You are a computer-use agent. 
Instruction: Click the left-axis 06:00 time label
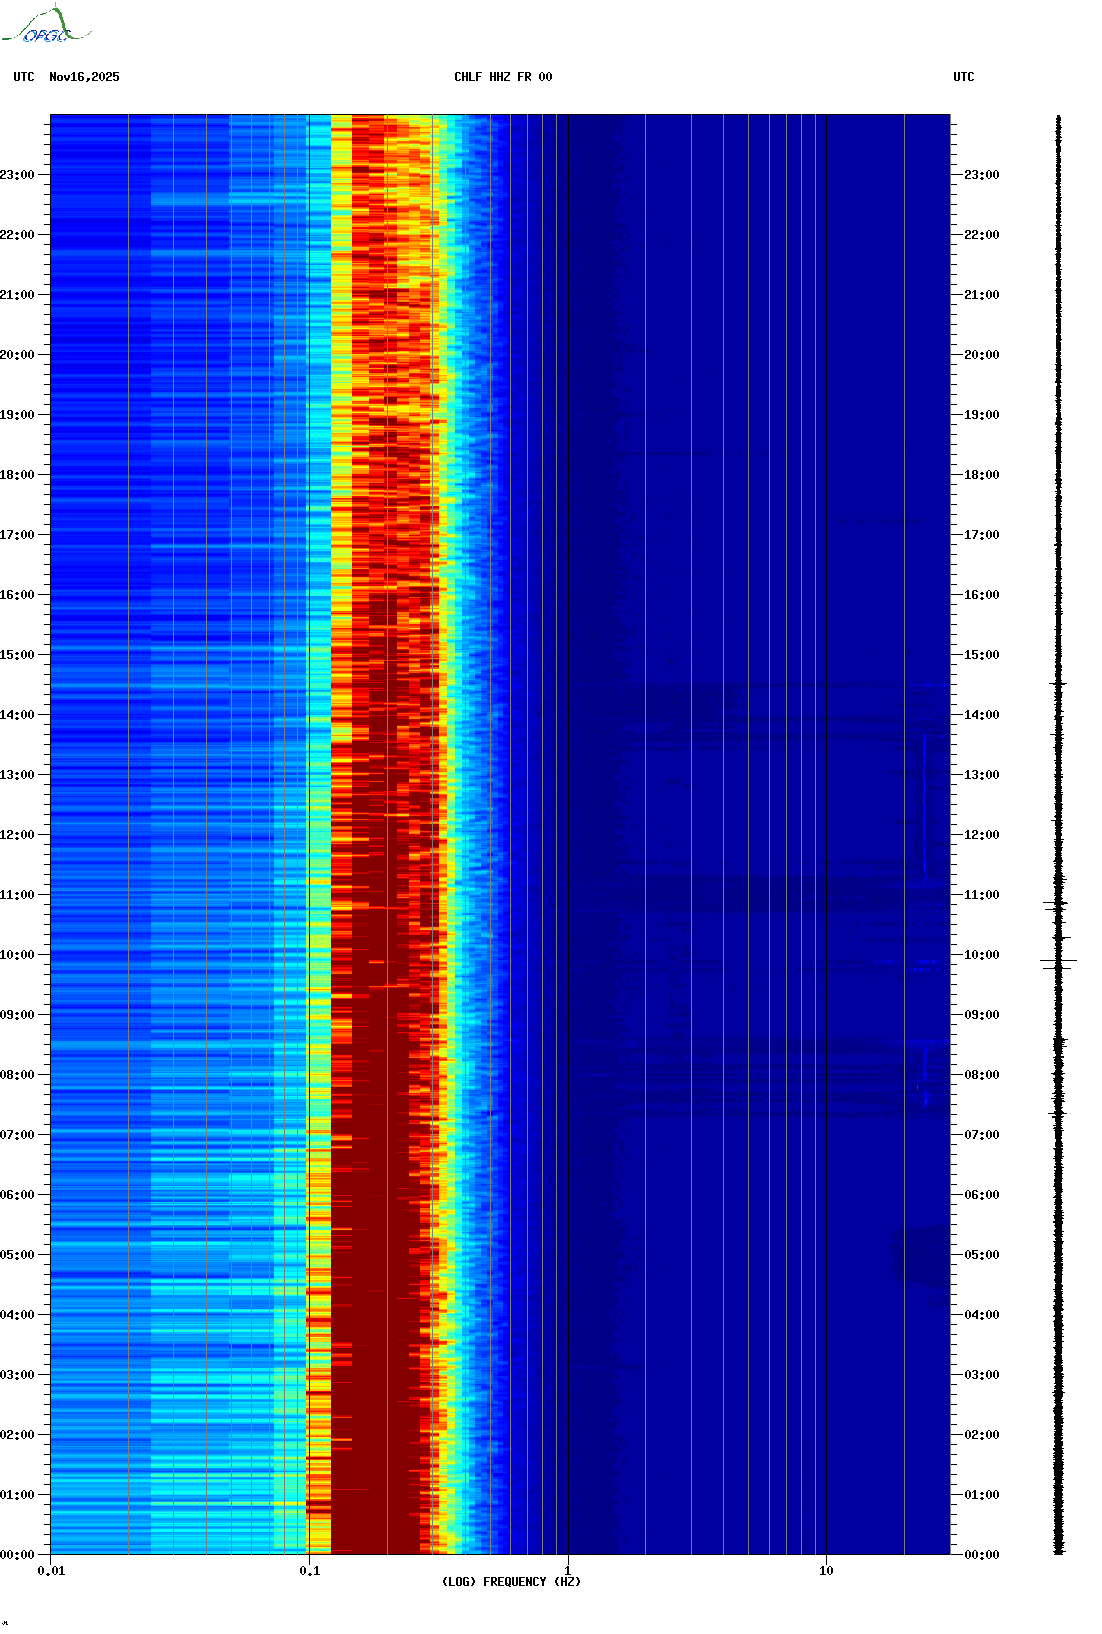pyautogui.click(x=17, y=1195)
